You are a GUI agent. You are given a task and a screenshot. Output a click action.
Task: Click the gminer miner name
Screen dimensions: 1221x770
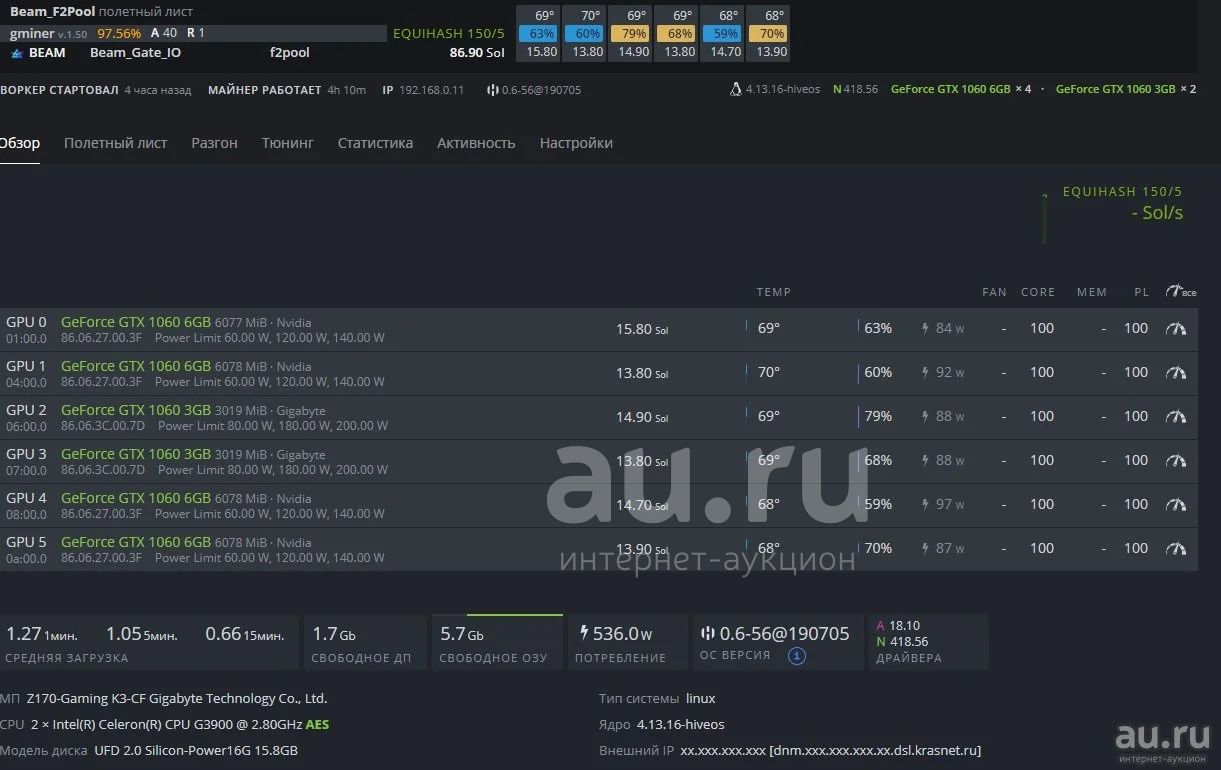32,33
